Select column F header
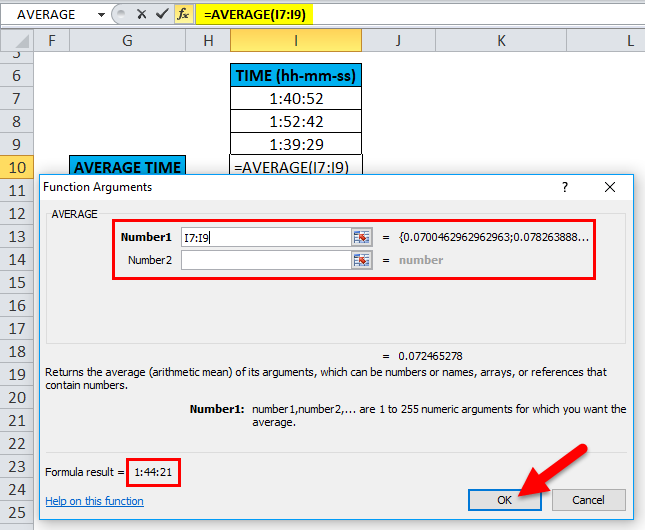 51,40
